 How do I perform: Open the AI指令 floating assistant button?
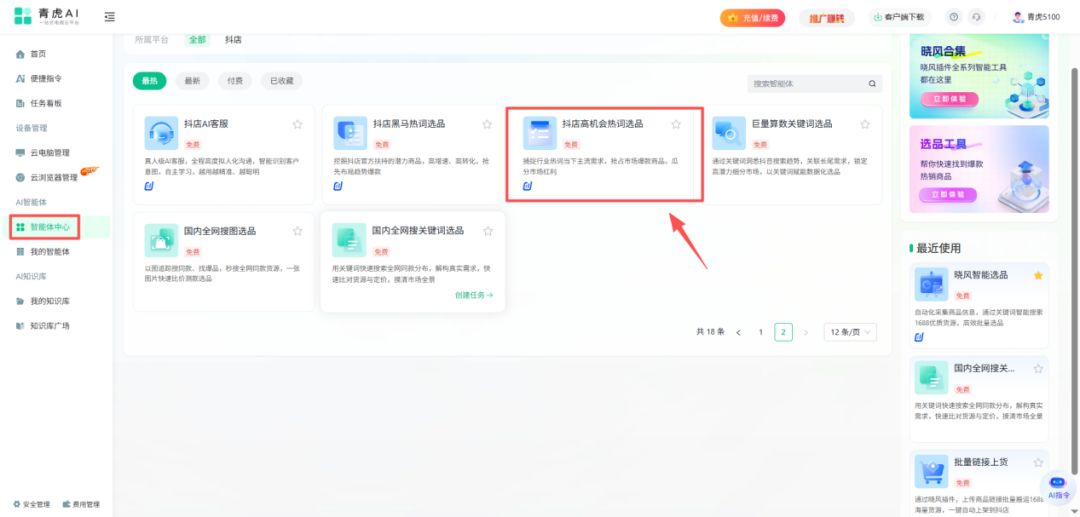(1059, 487)
